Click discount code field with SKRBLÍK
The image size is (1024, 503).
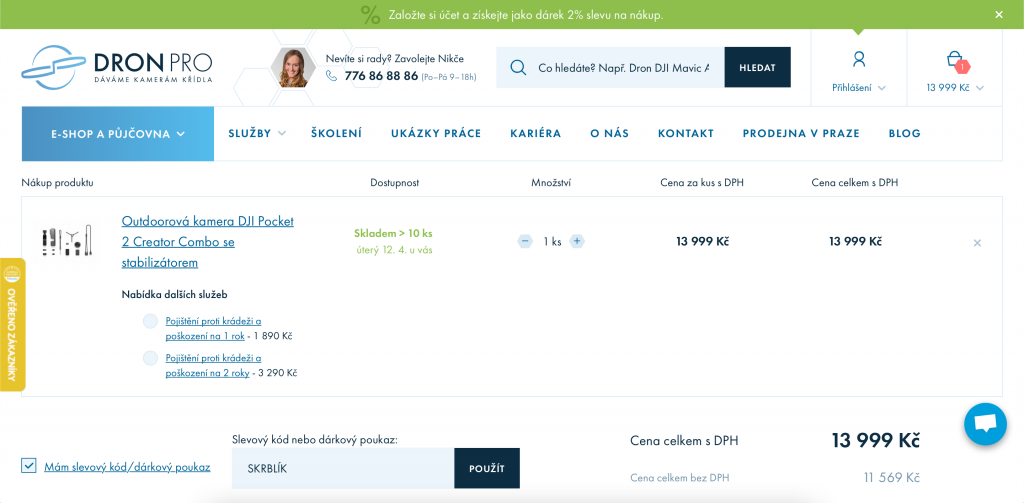[343, 468]
